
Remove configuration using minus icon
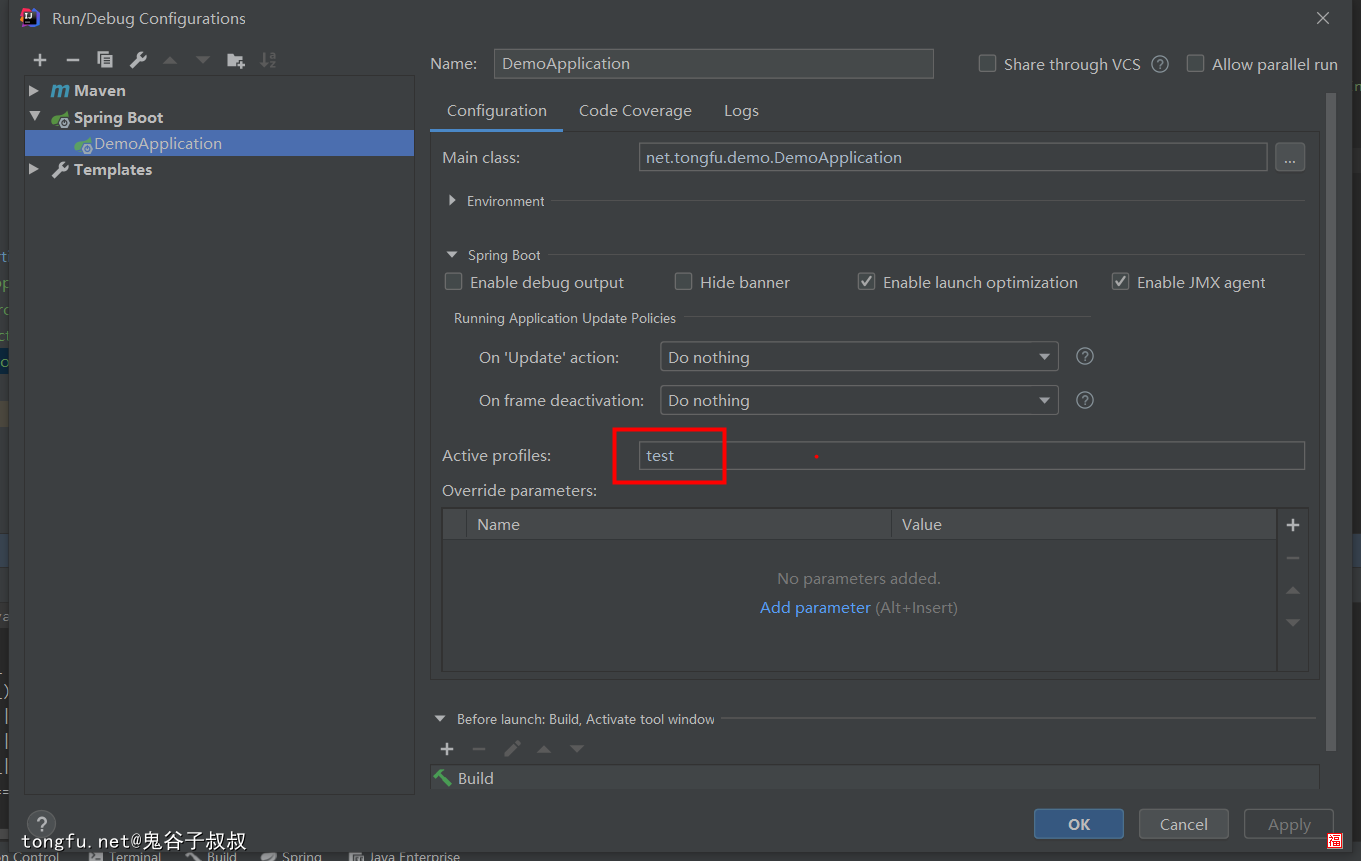point(72,60)
